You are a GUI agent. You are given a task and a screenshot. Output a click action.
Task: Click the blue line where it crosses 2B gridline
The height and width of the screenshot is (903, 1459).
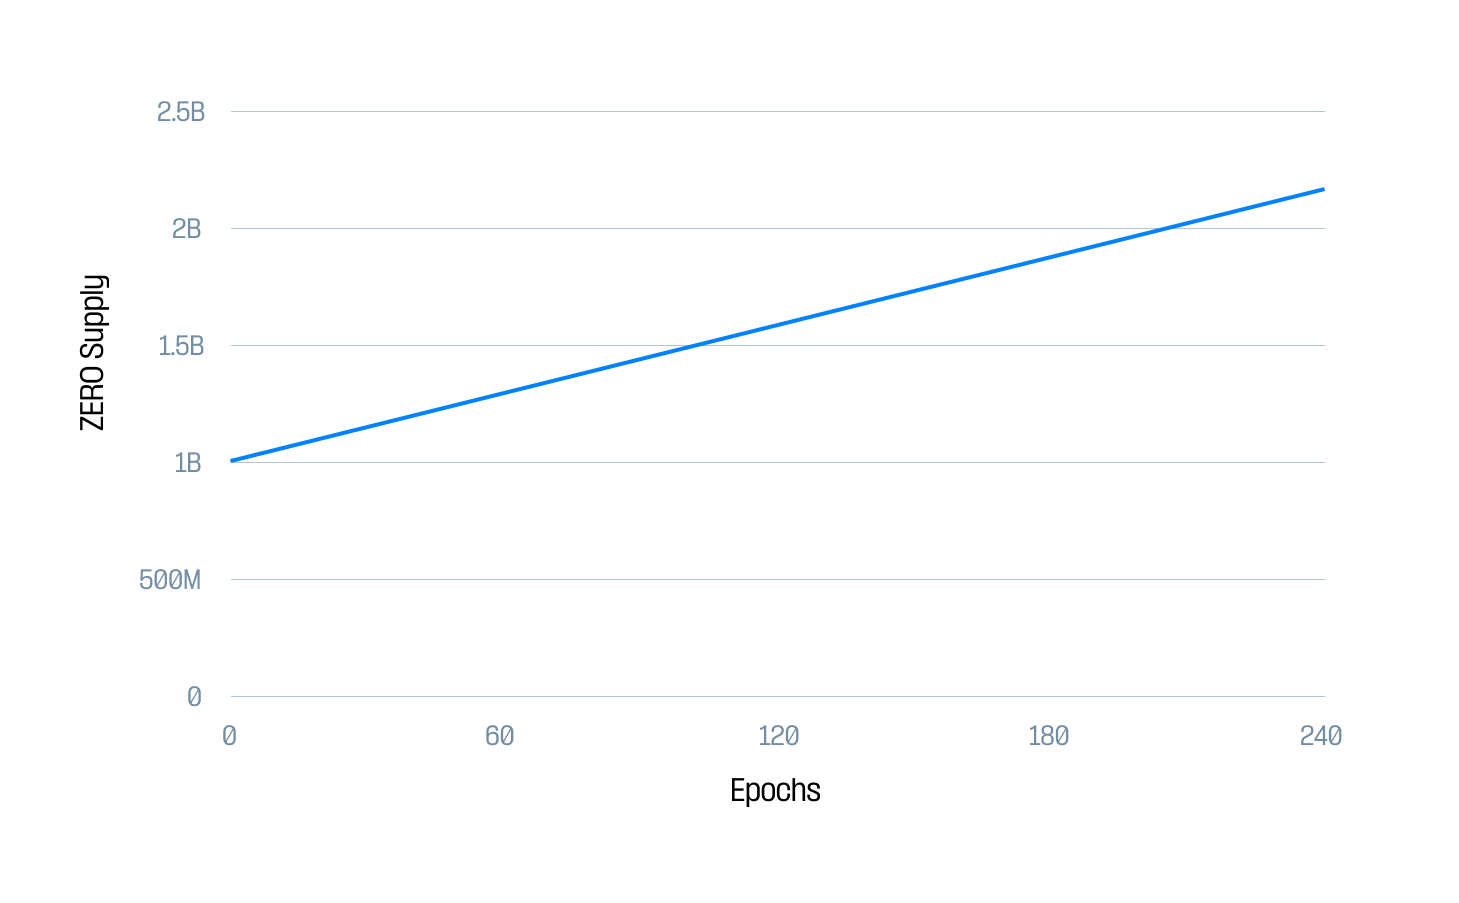click(x=1165, y=228)
